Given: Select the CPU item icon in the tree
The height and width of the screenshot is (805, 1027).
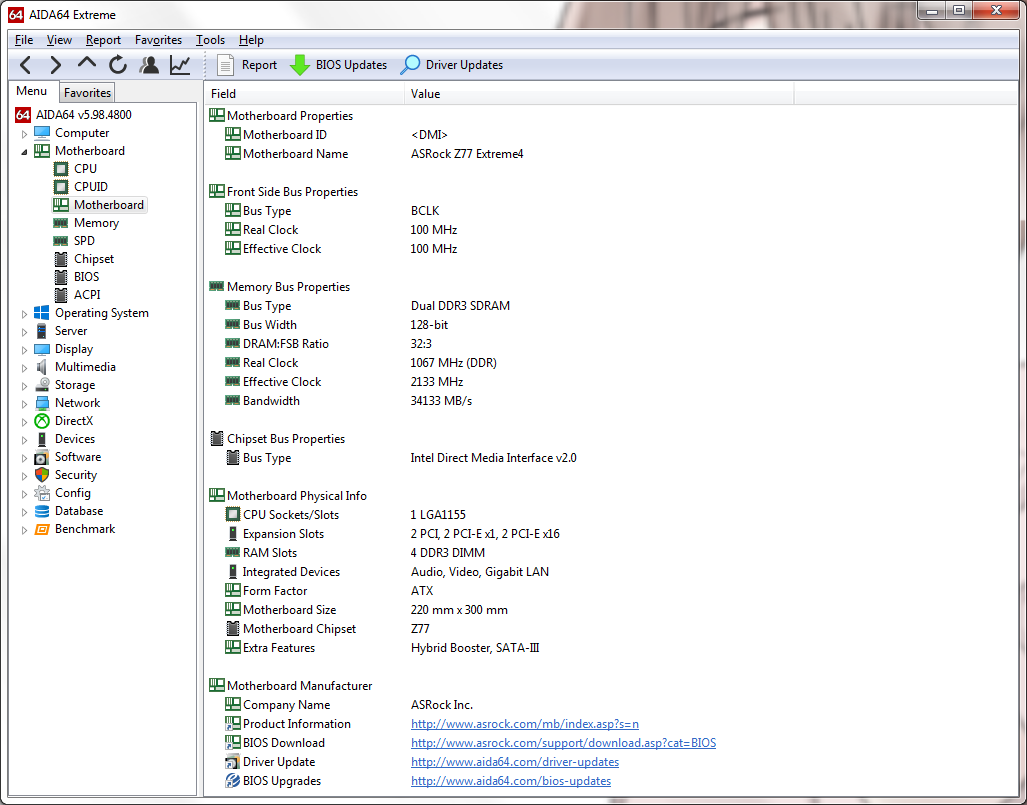Looking at the screenshot, I should 61,169.
